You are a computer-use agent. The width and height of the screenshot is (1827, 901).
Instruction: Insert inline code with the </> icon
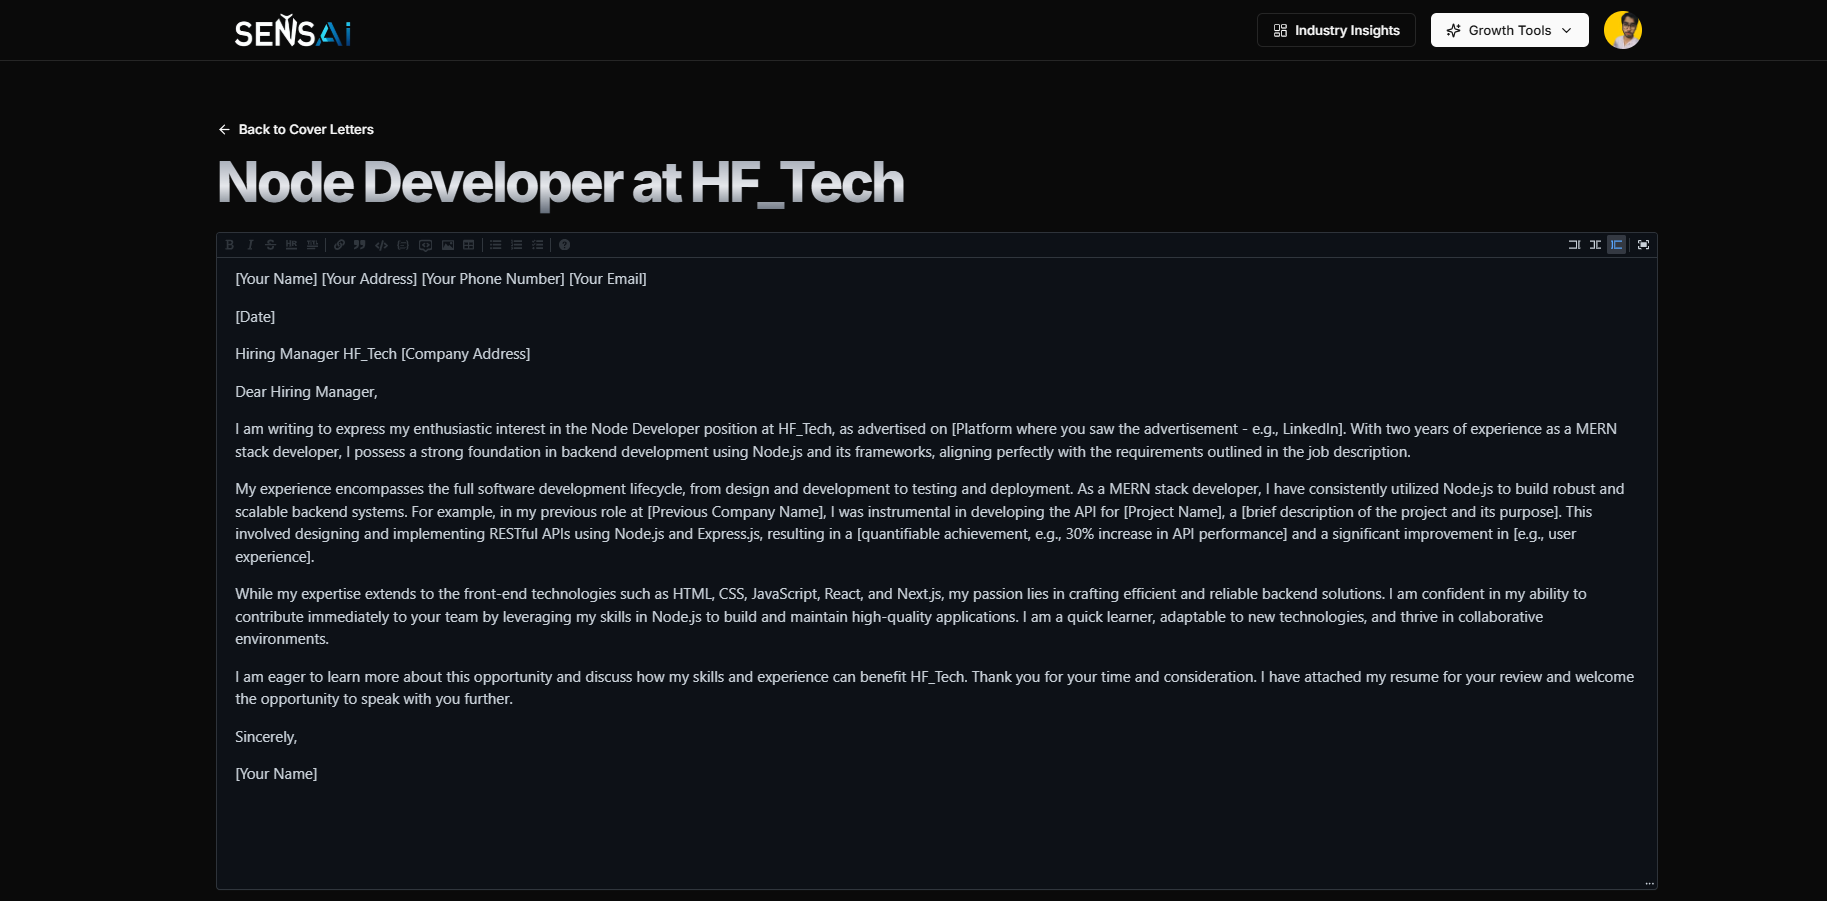coord(381,245)
